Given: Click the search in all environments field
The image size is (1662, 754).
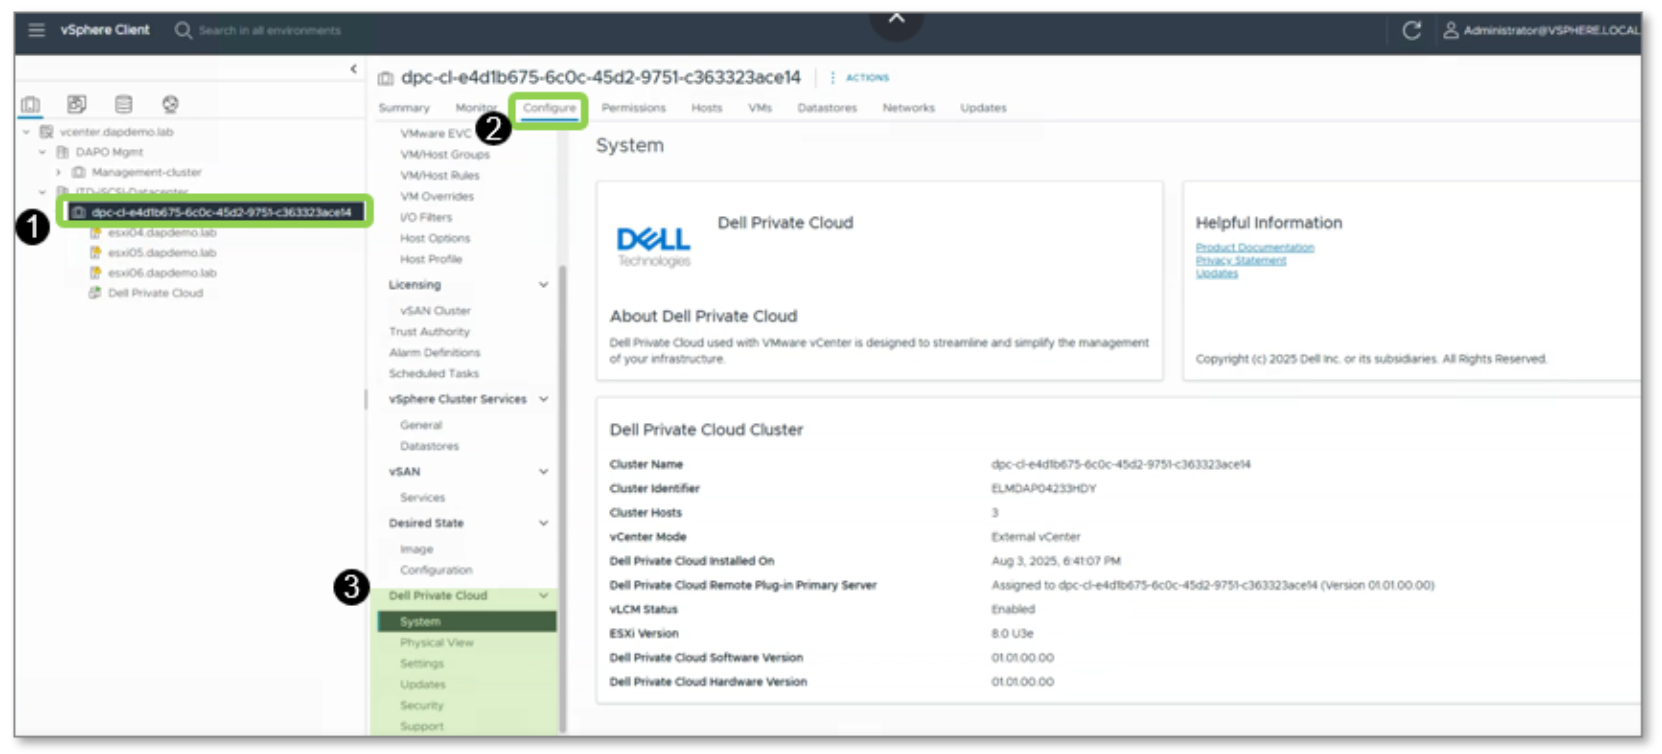Looking at the screenshot, I should click(269, 30).
